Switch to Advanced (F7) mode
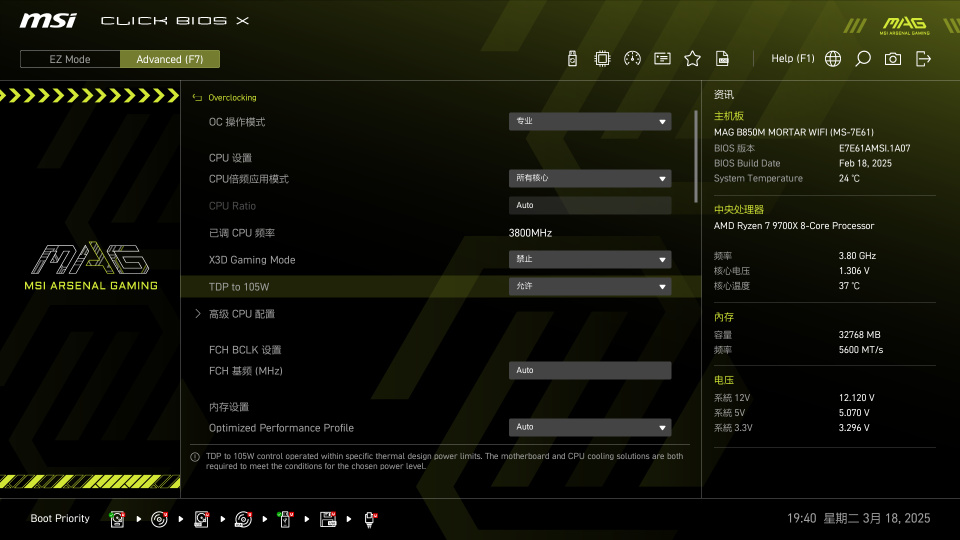This screenshot has width=960, height=540. (x=170, y=59)
